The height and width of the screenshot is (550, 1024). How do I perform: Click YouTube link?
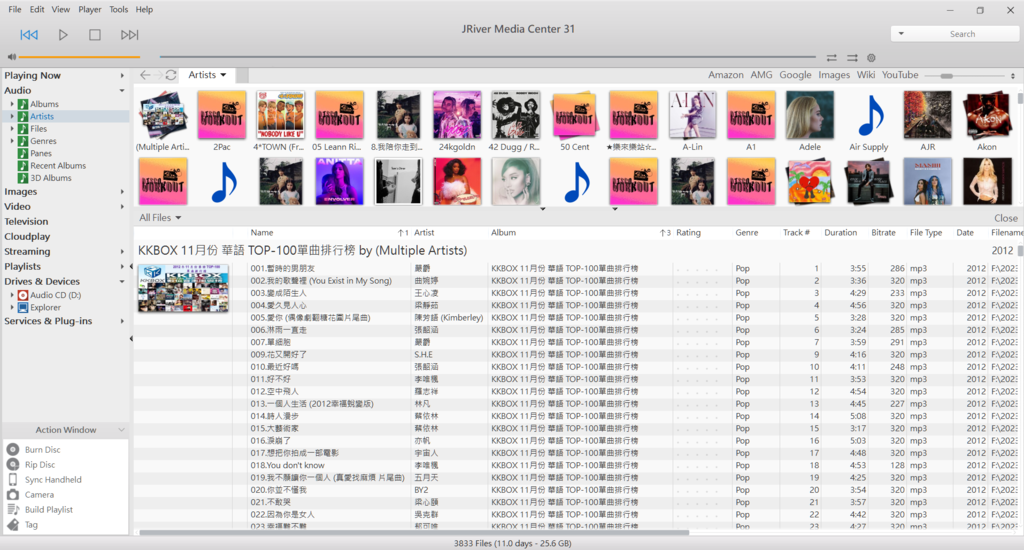click(900, 75)
